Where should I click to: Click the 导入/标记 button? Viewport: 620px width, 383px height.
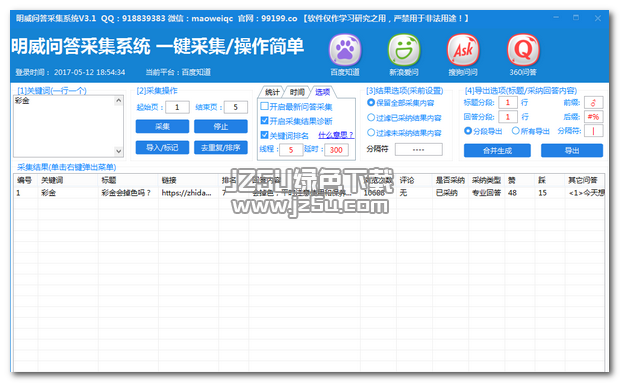click(162, 147)
